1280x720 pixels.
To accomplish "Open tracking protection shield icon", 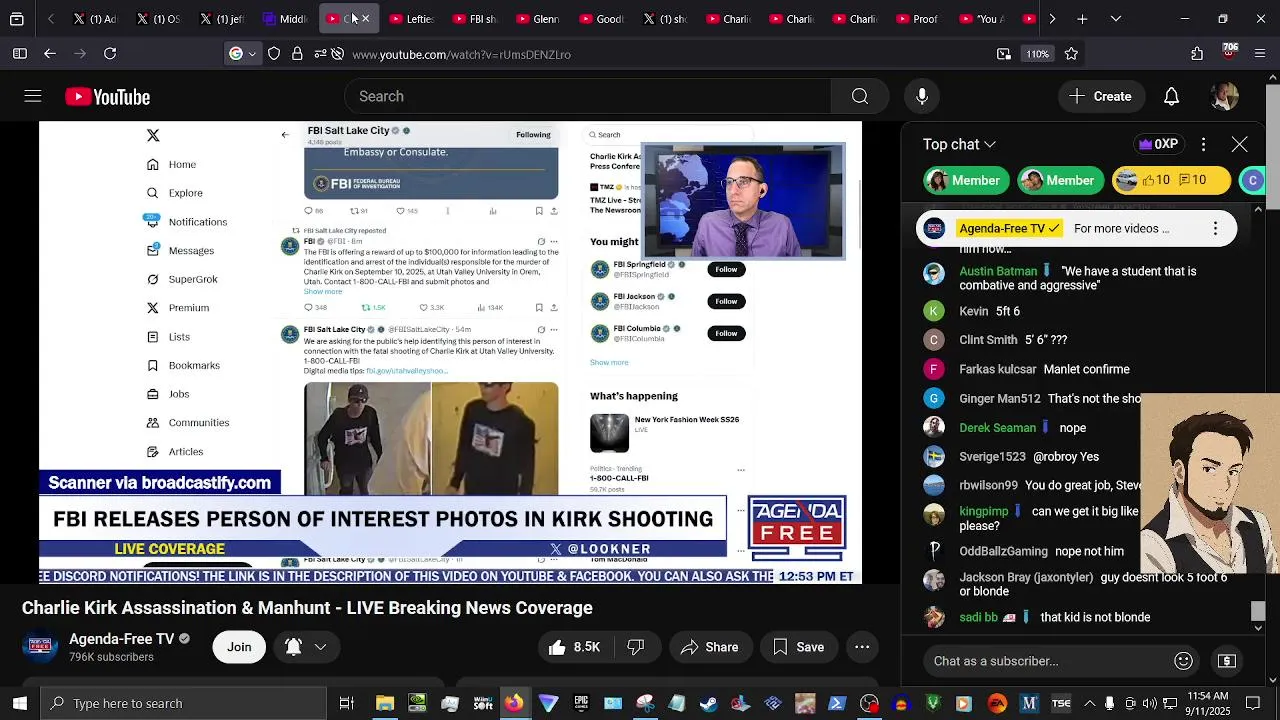I will (274, 54).
